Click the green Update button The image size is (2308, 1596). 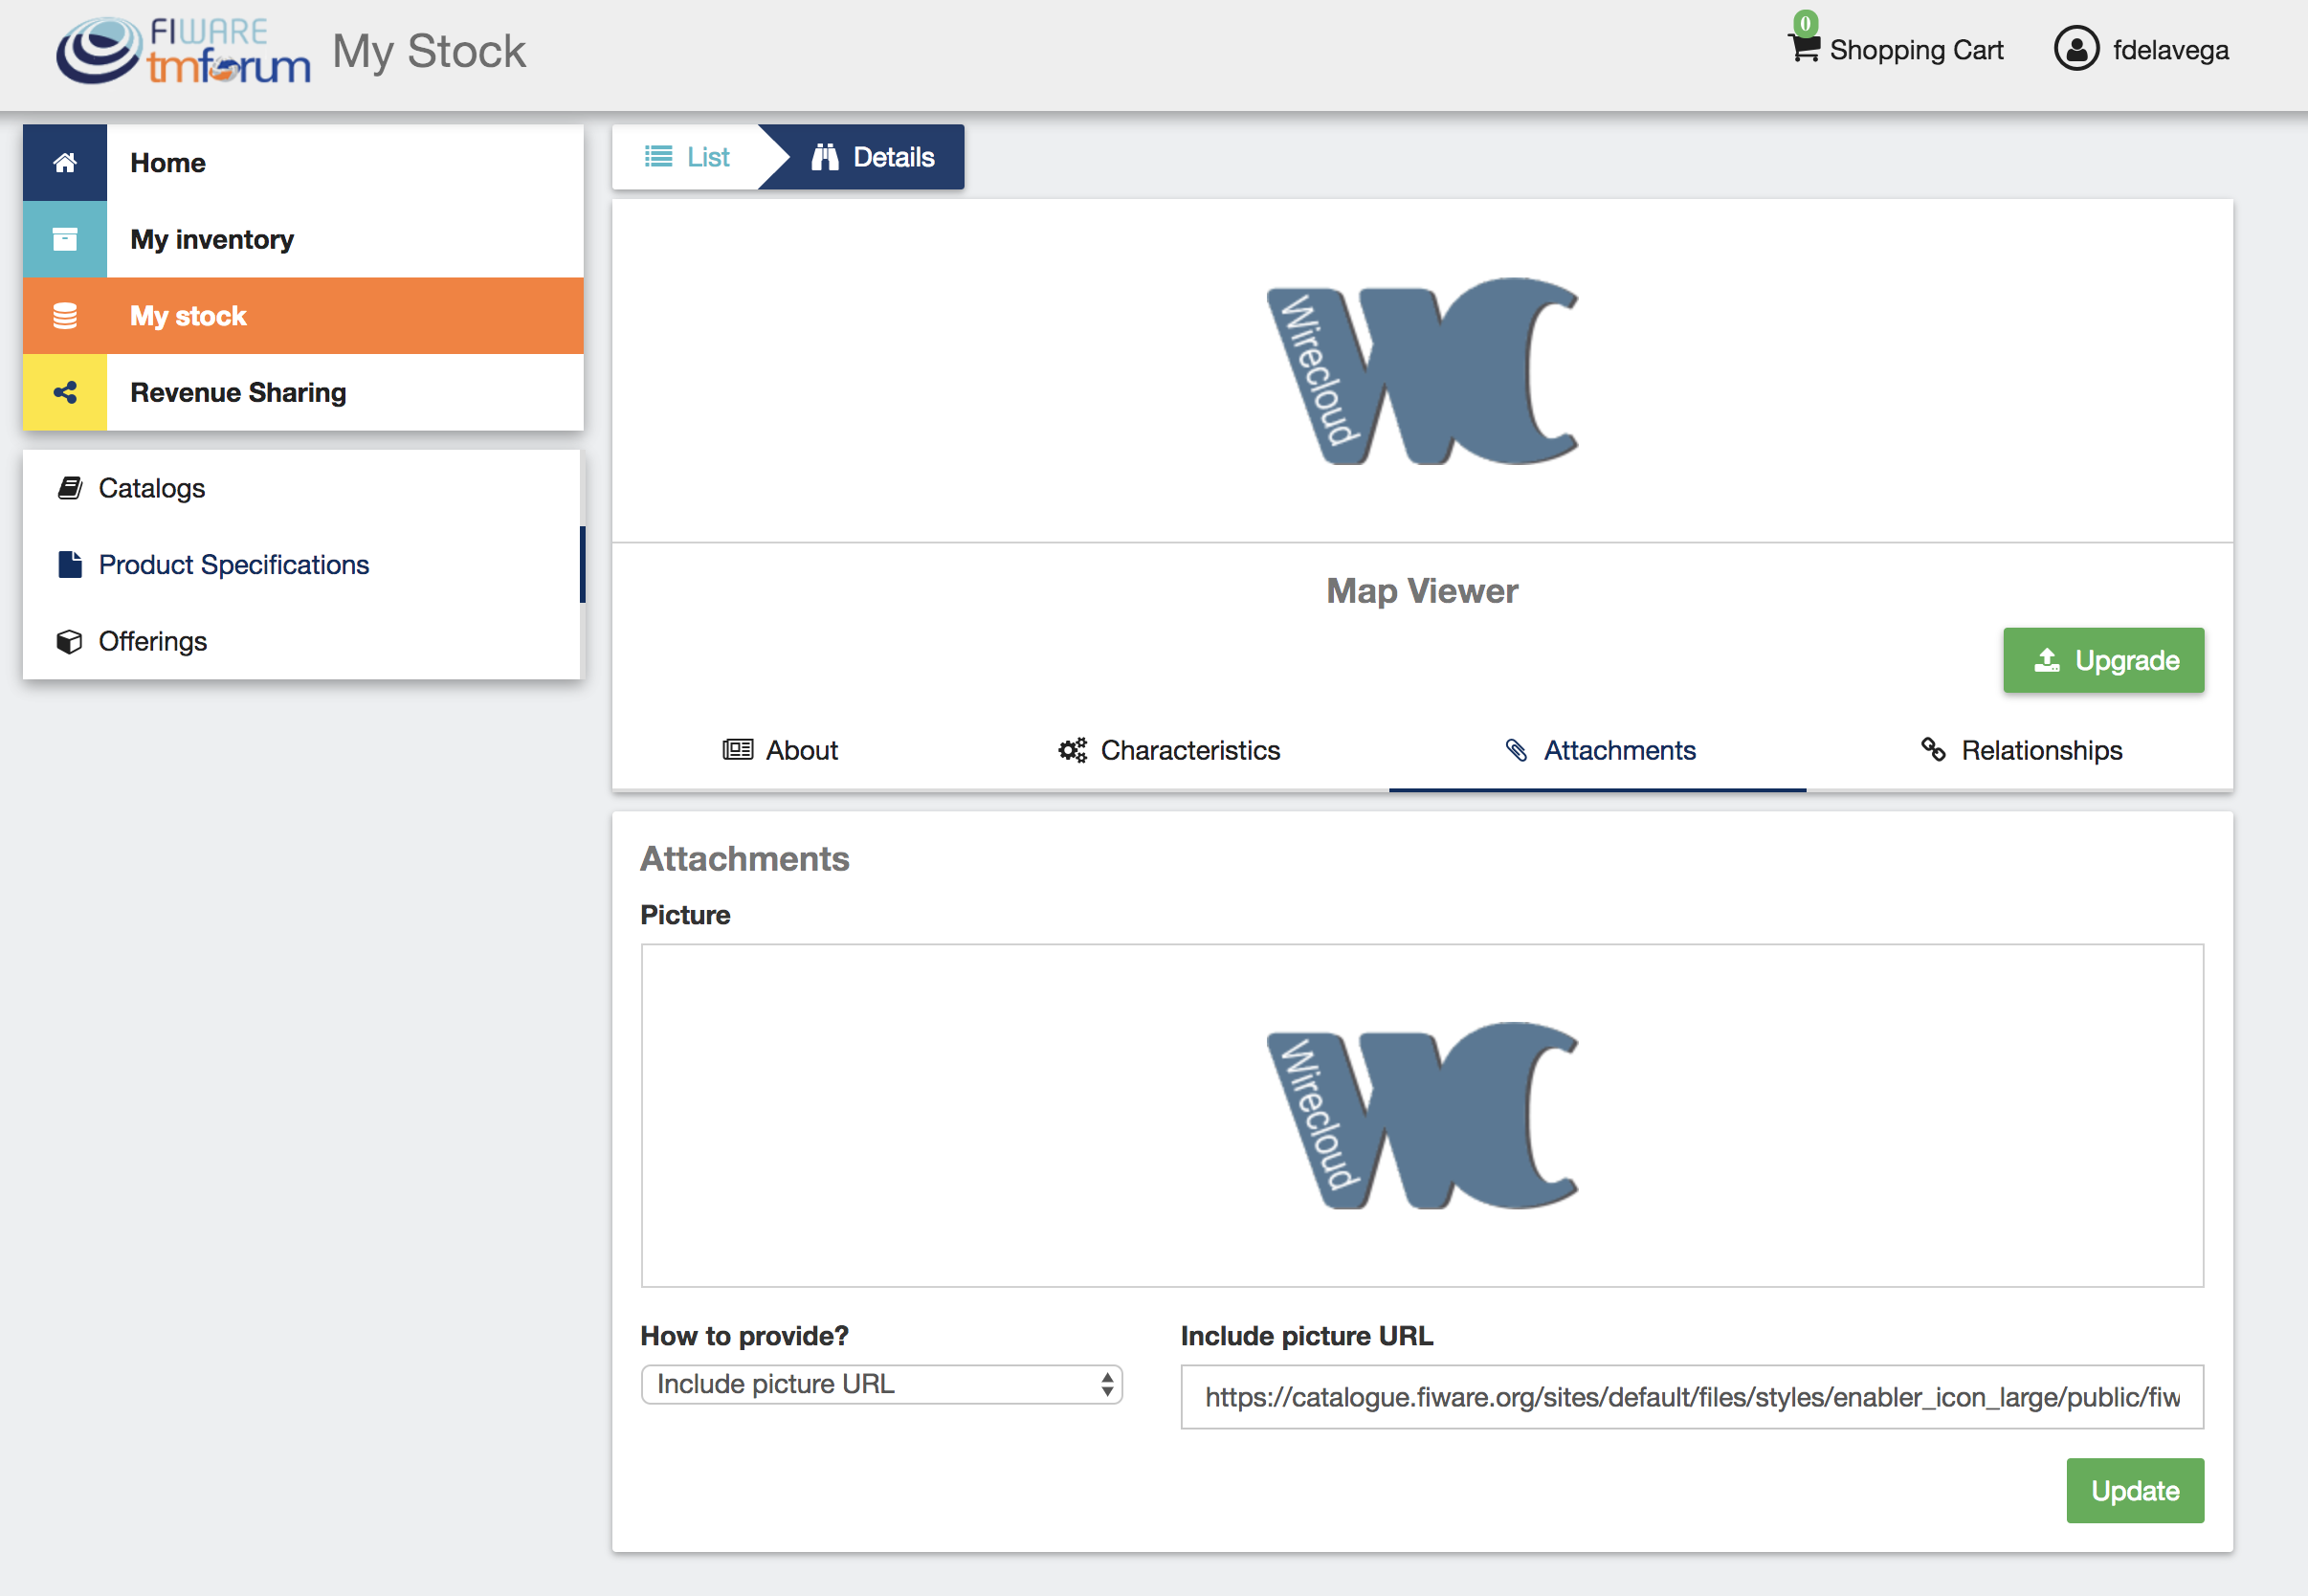2135,1490
